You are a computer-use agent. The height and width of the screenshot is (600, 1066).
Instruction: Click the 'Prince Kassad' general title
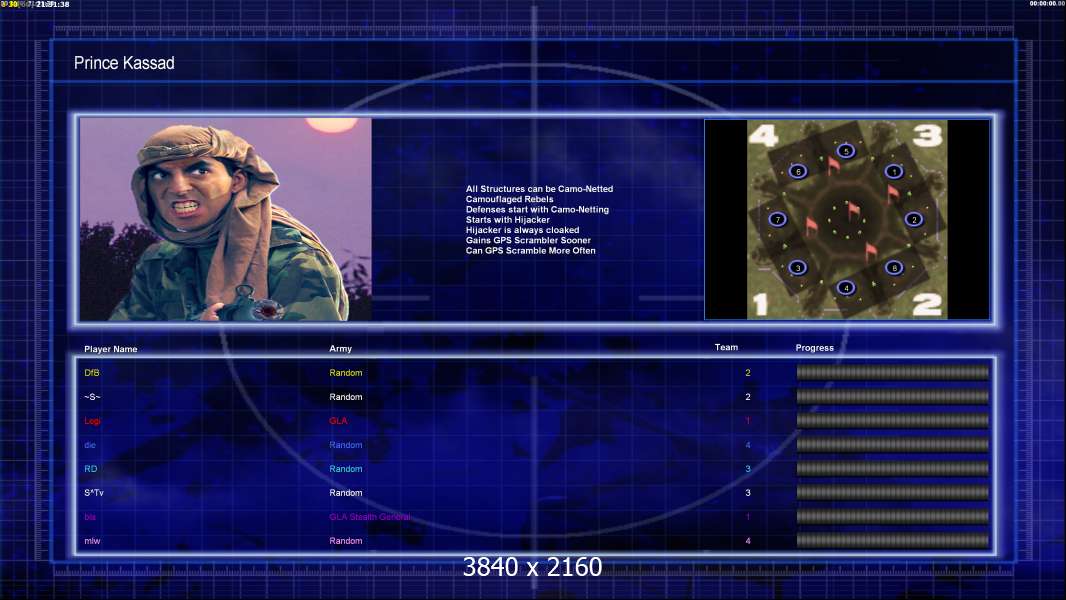tap(124, 63)
